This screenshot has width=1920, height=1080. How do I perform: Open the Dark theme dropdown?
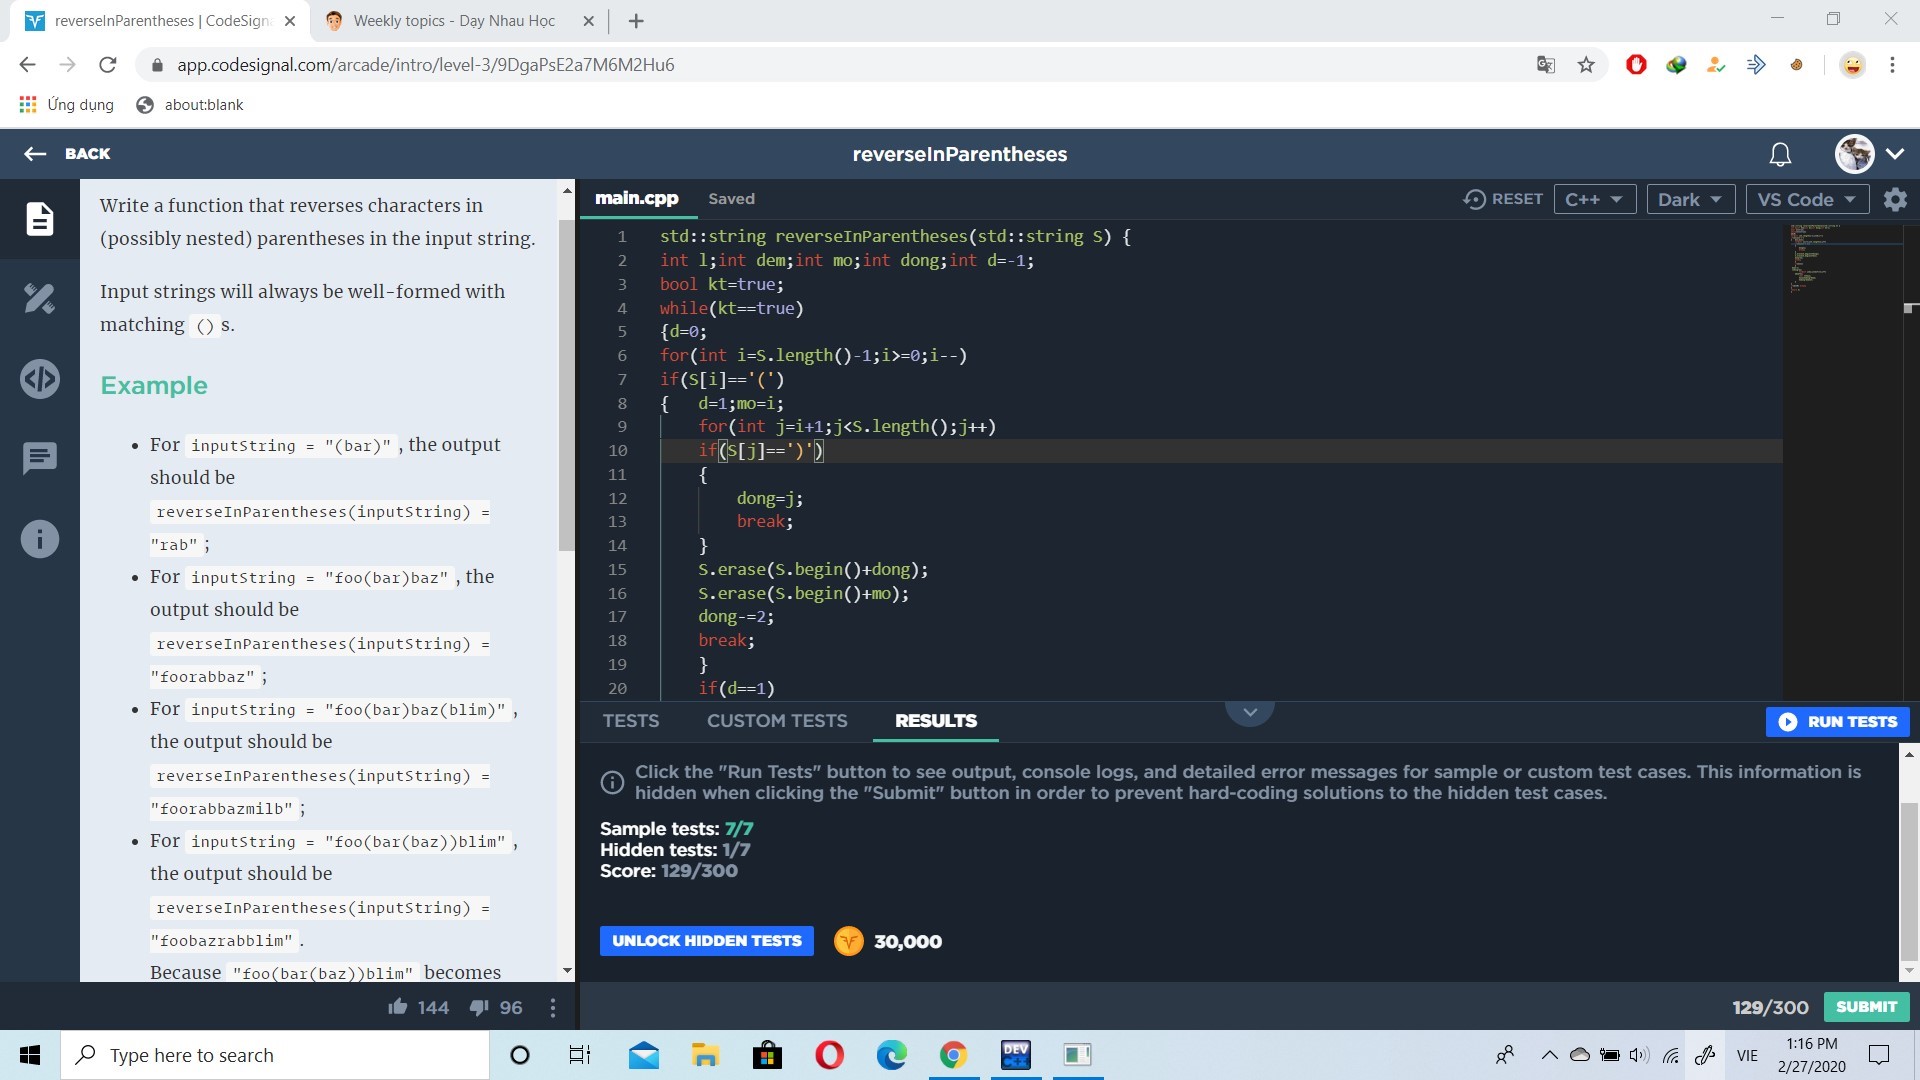click(1689, 199)
